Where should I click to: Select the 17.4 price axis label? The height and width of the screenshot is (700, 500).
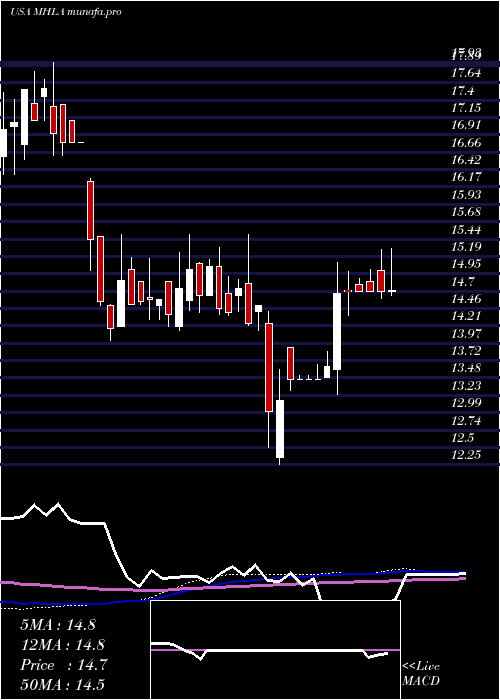point(462,91)
